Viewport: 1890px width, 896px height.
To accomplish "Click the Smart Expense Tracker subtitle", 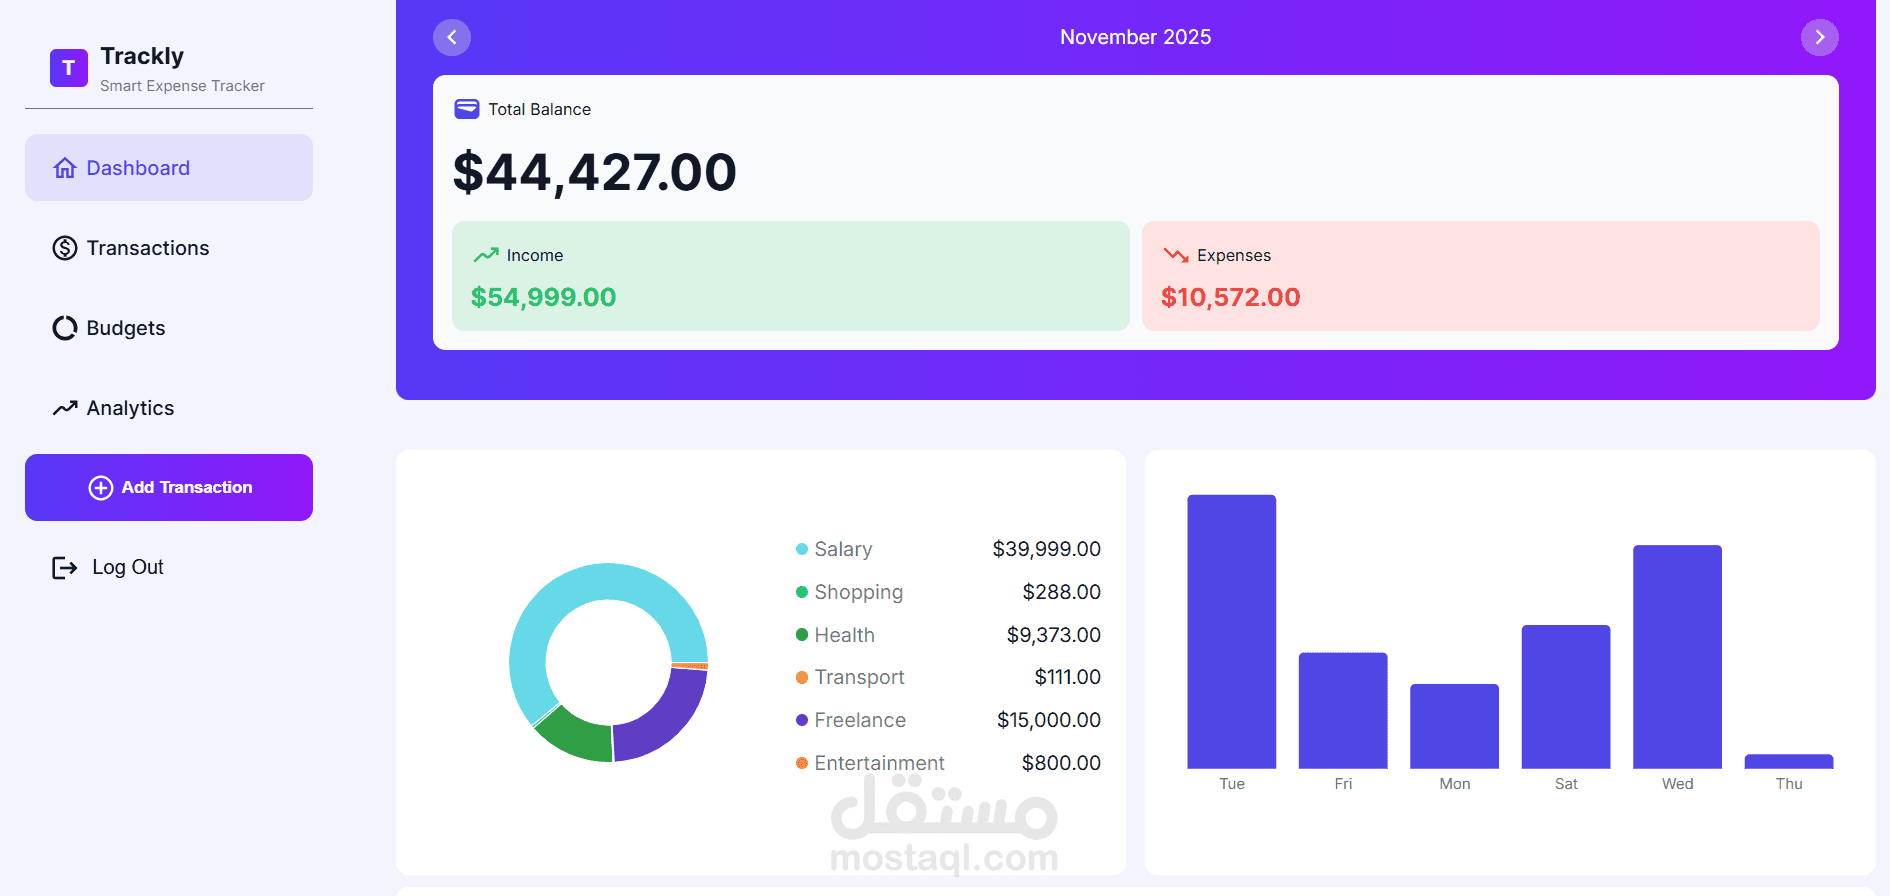I will (x=182, y=86).
